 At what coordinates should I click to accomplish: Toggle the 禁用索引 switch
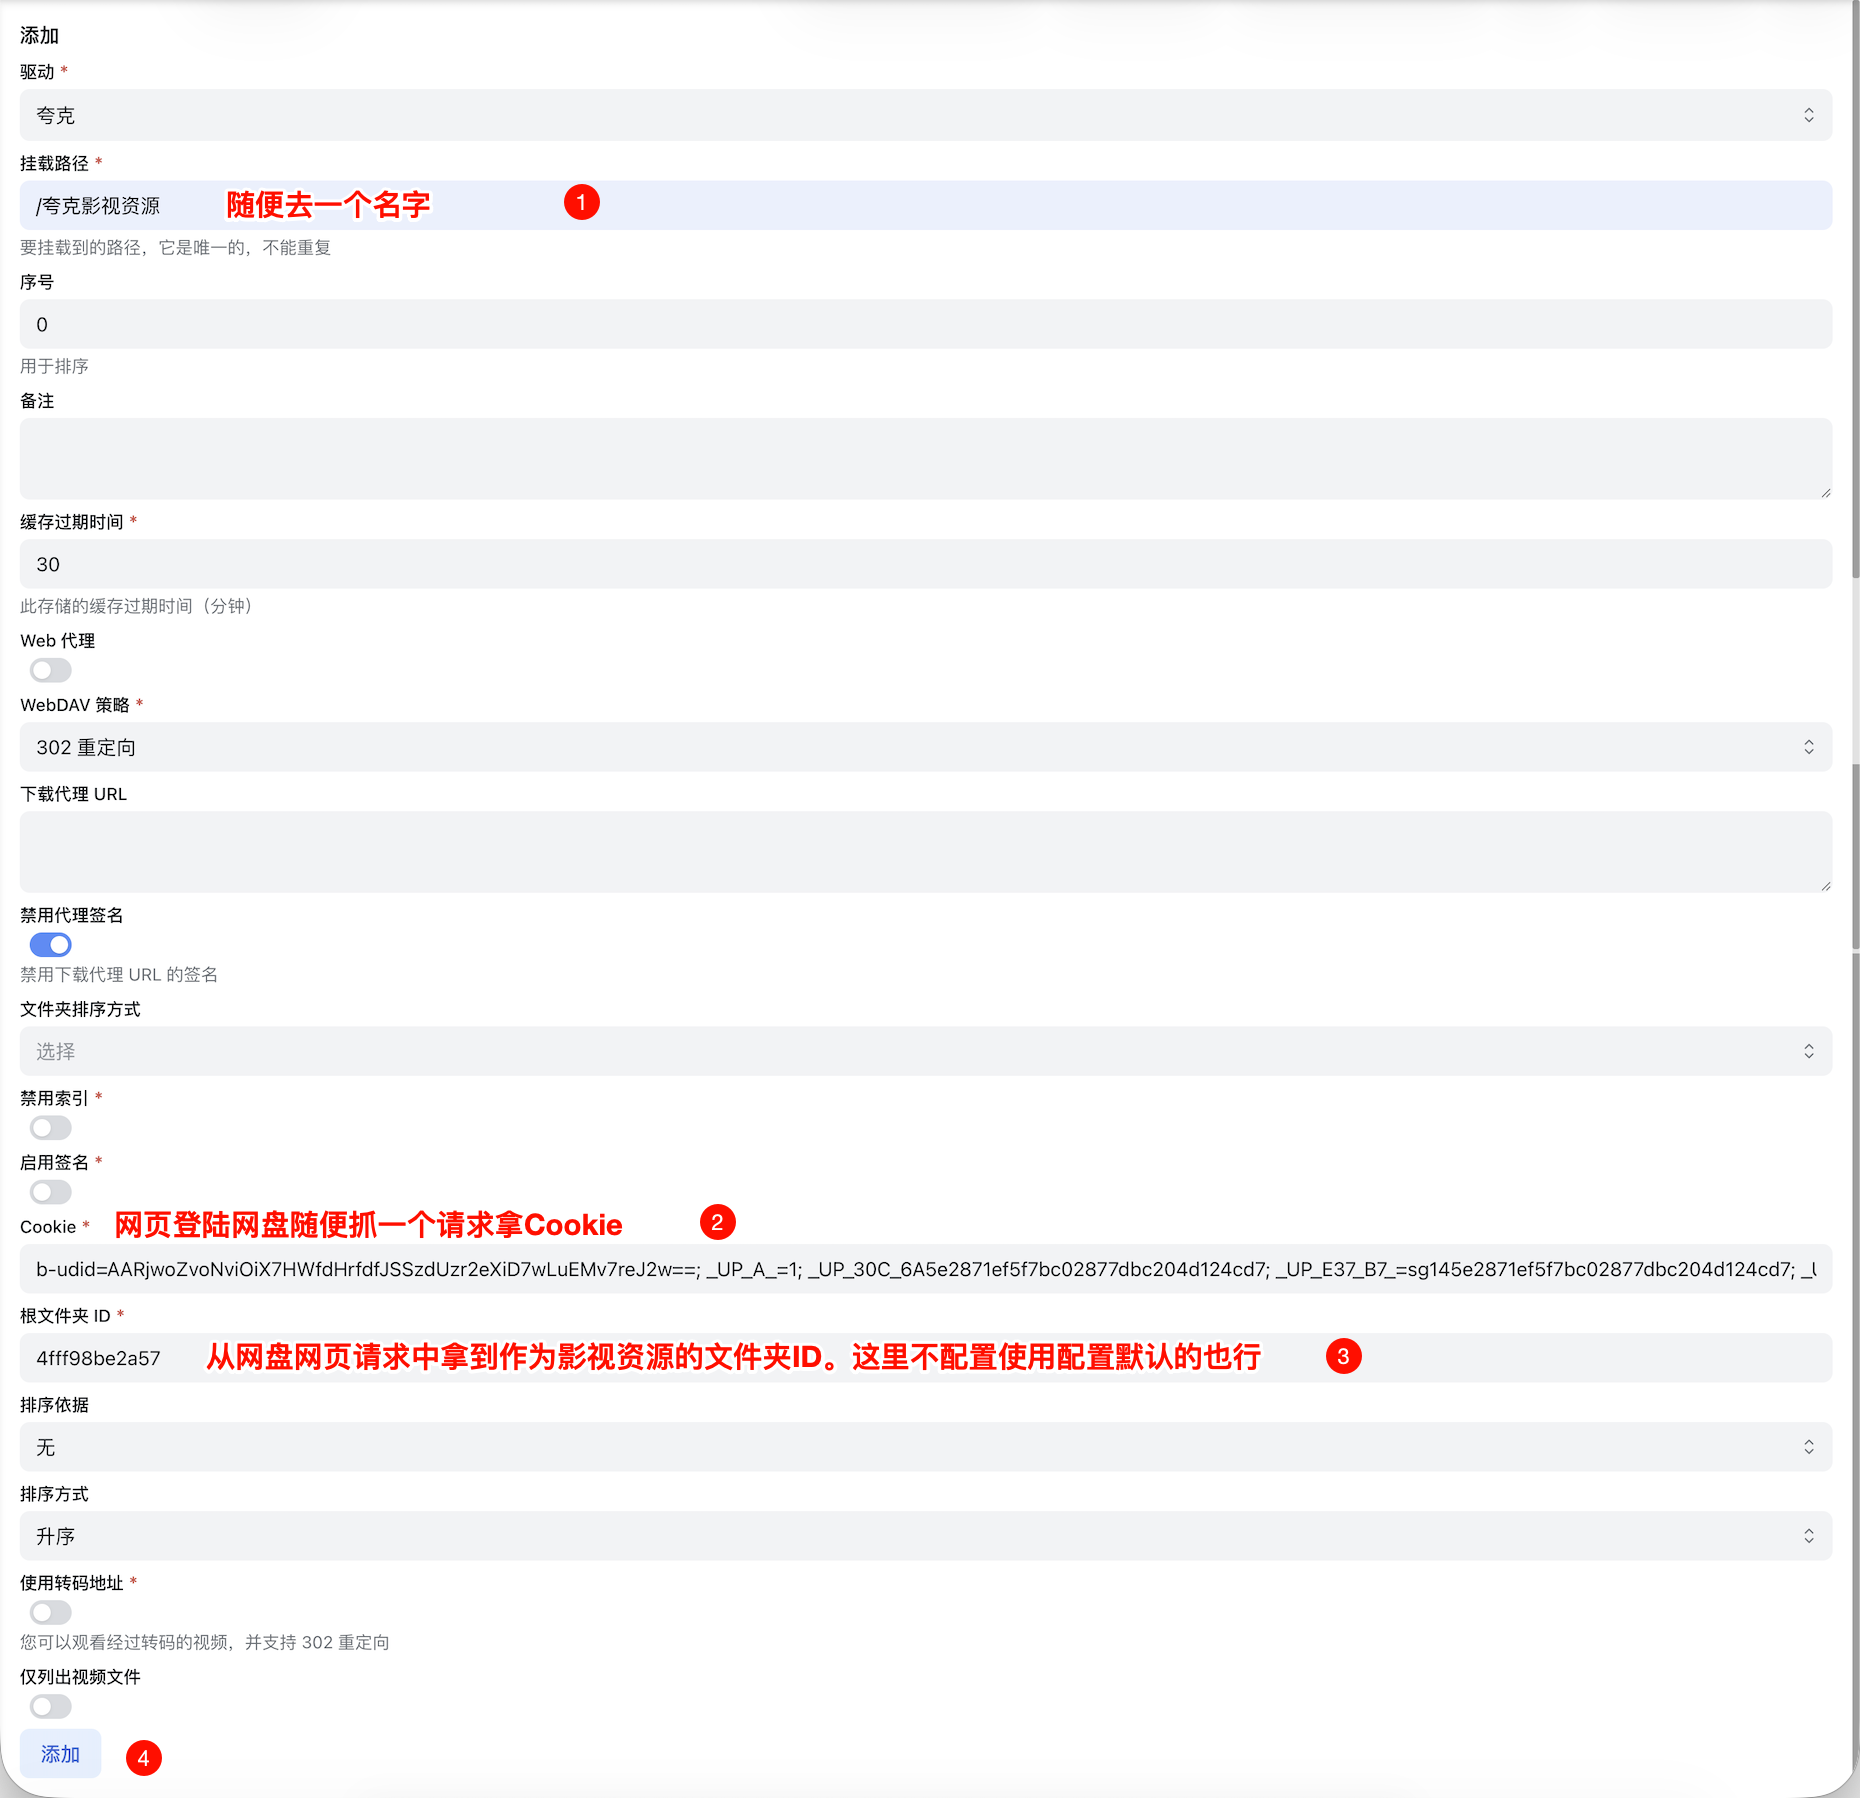pos(51,1128)
